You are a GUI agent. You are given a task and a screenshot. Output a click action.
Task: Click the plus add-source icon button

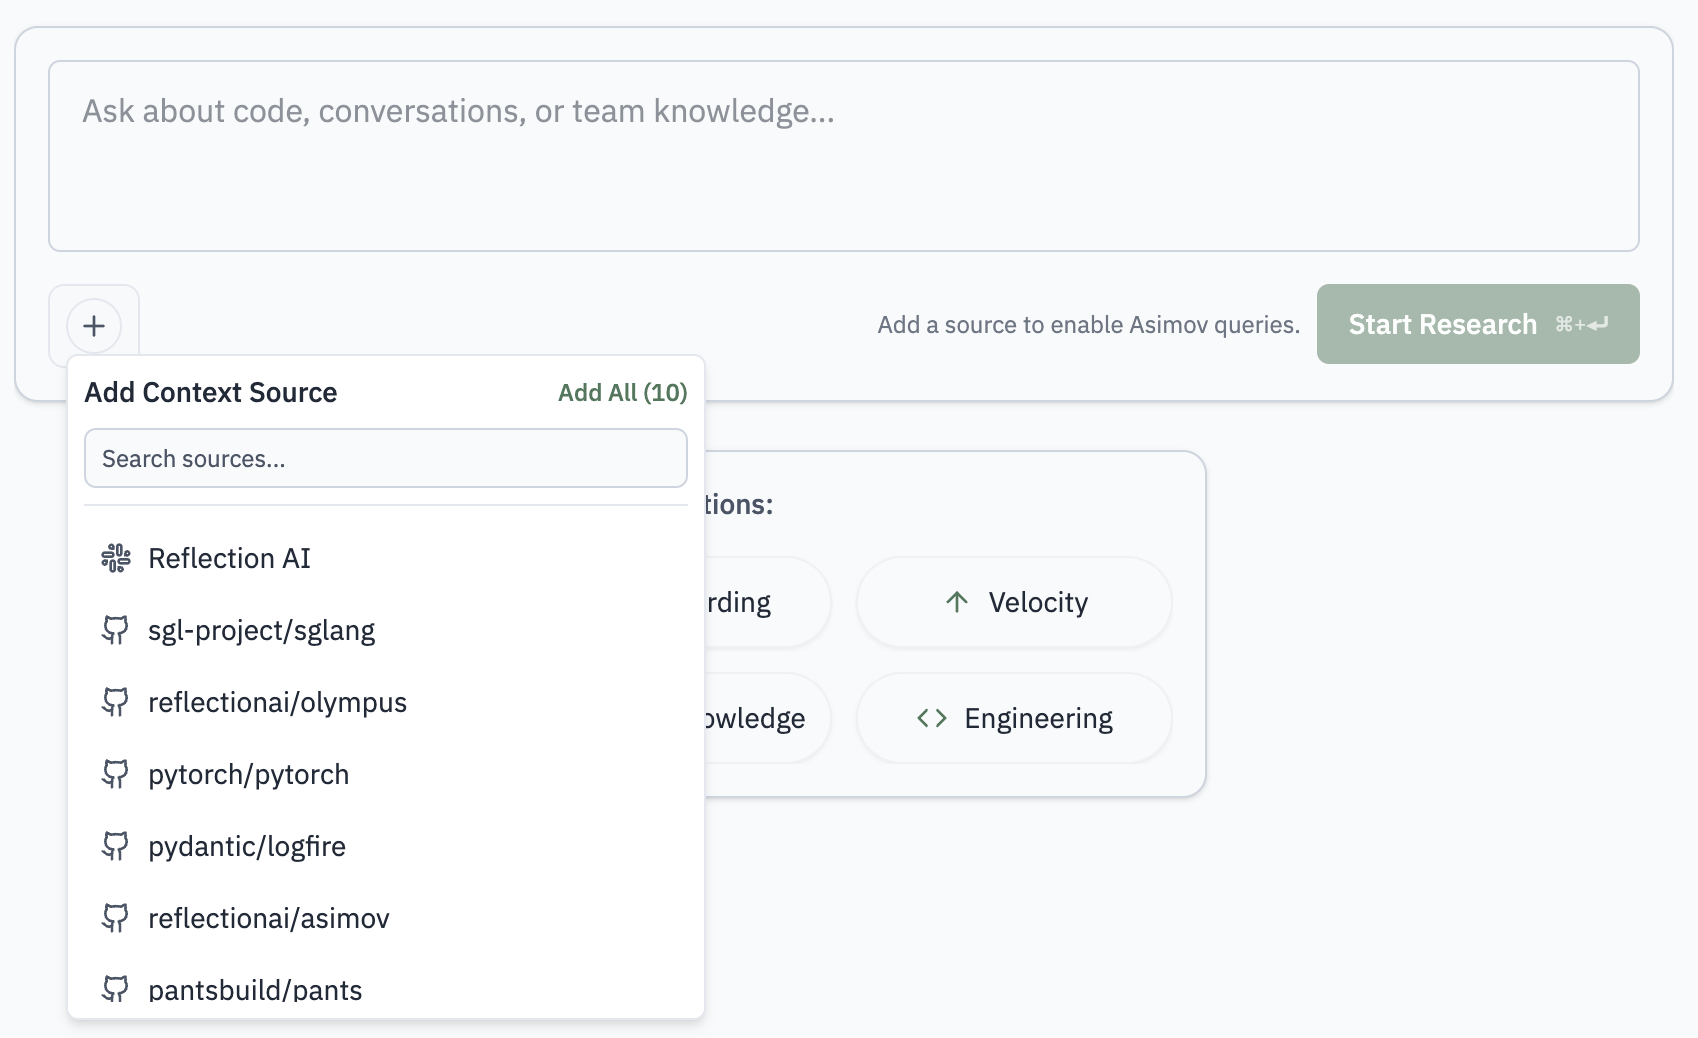pyautogui.click(x=94, y=326)
